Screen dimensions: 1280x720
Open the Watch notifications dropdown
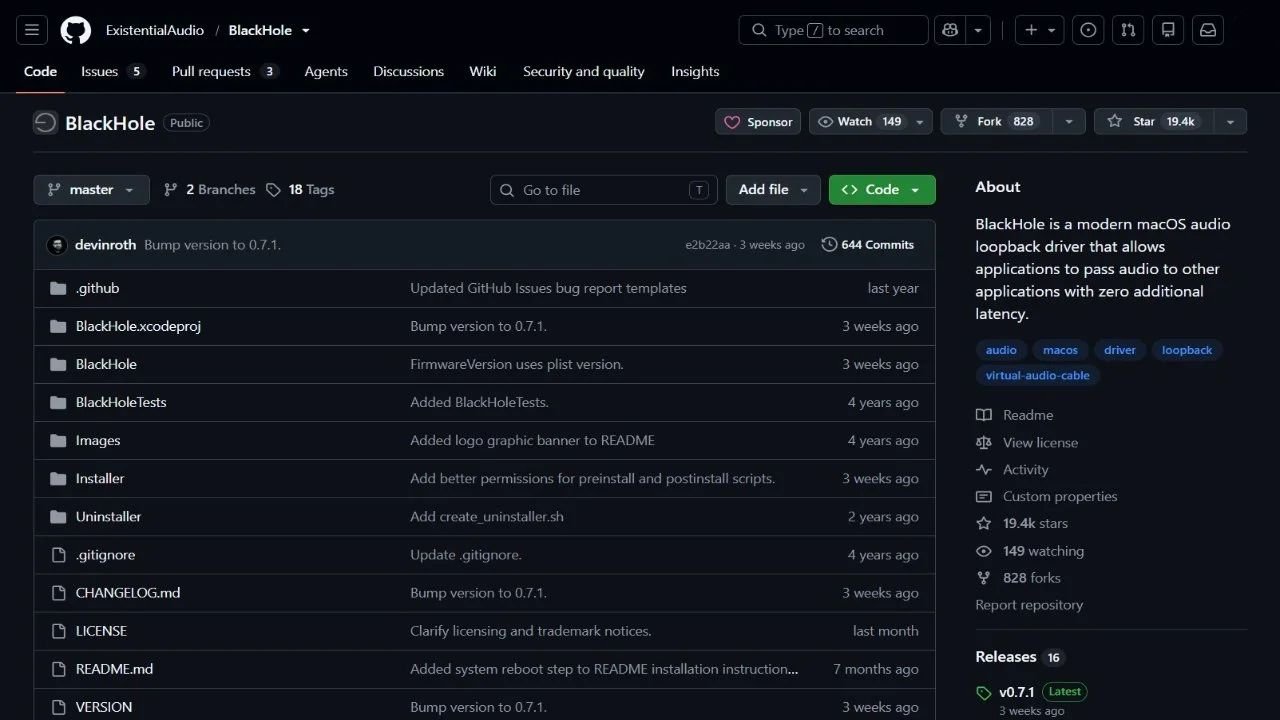pos(870,121)
